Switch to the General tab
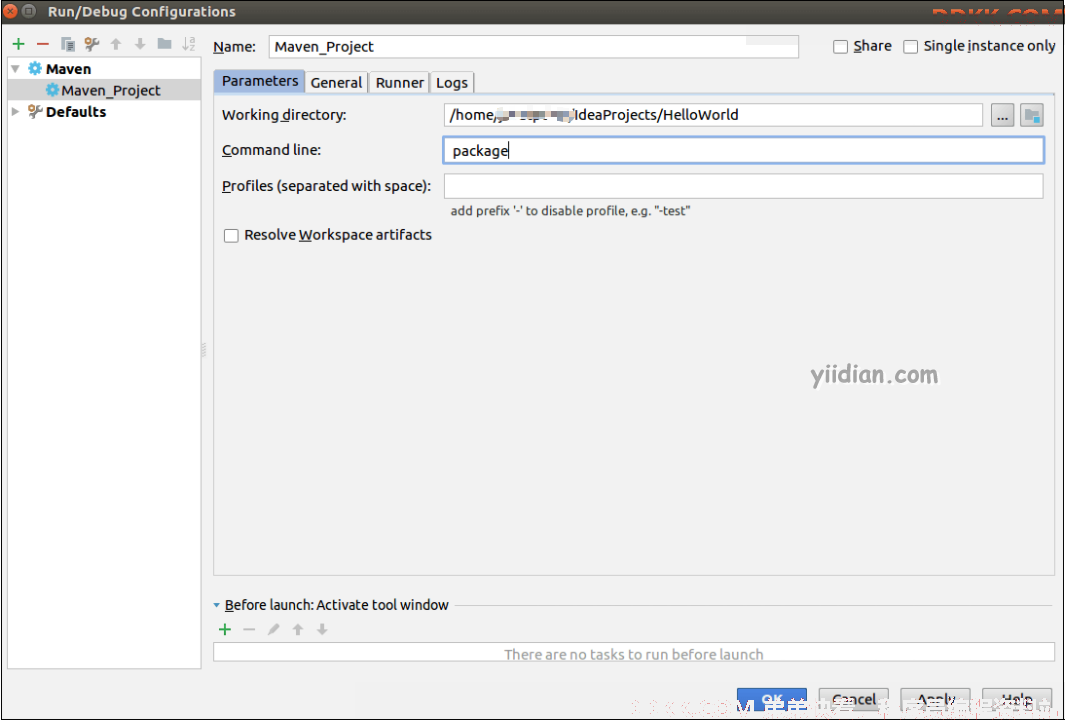1065x721 pixels. (336, 82)
